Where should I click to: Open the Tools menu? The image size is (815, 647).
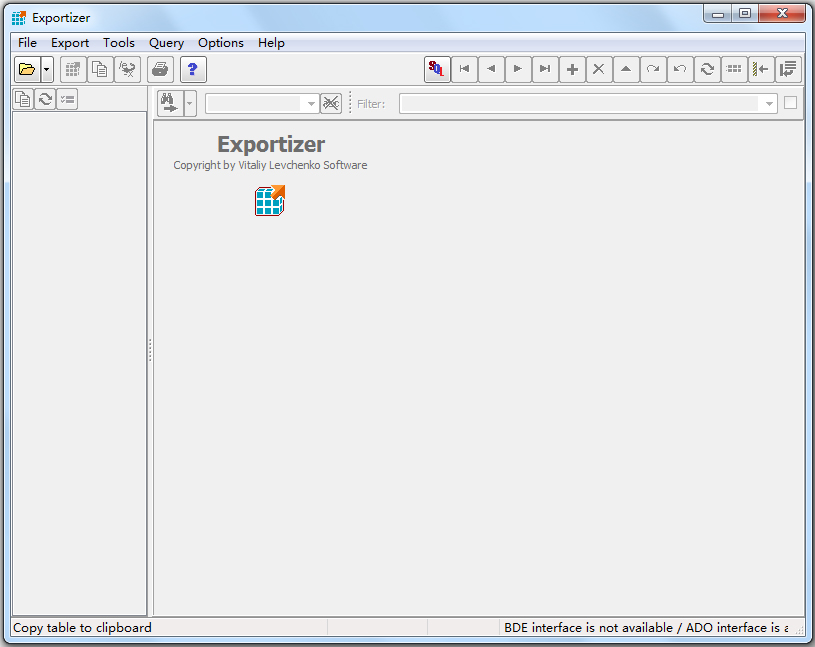(119, 43)
